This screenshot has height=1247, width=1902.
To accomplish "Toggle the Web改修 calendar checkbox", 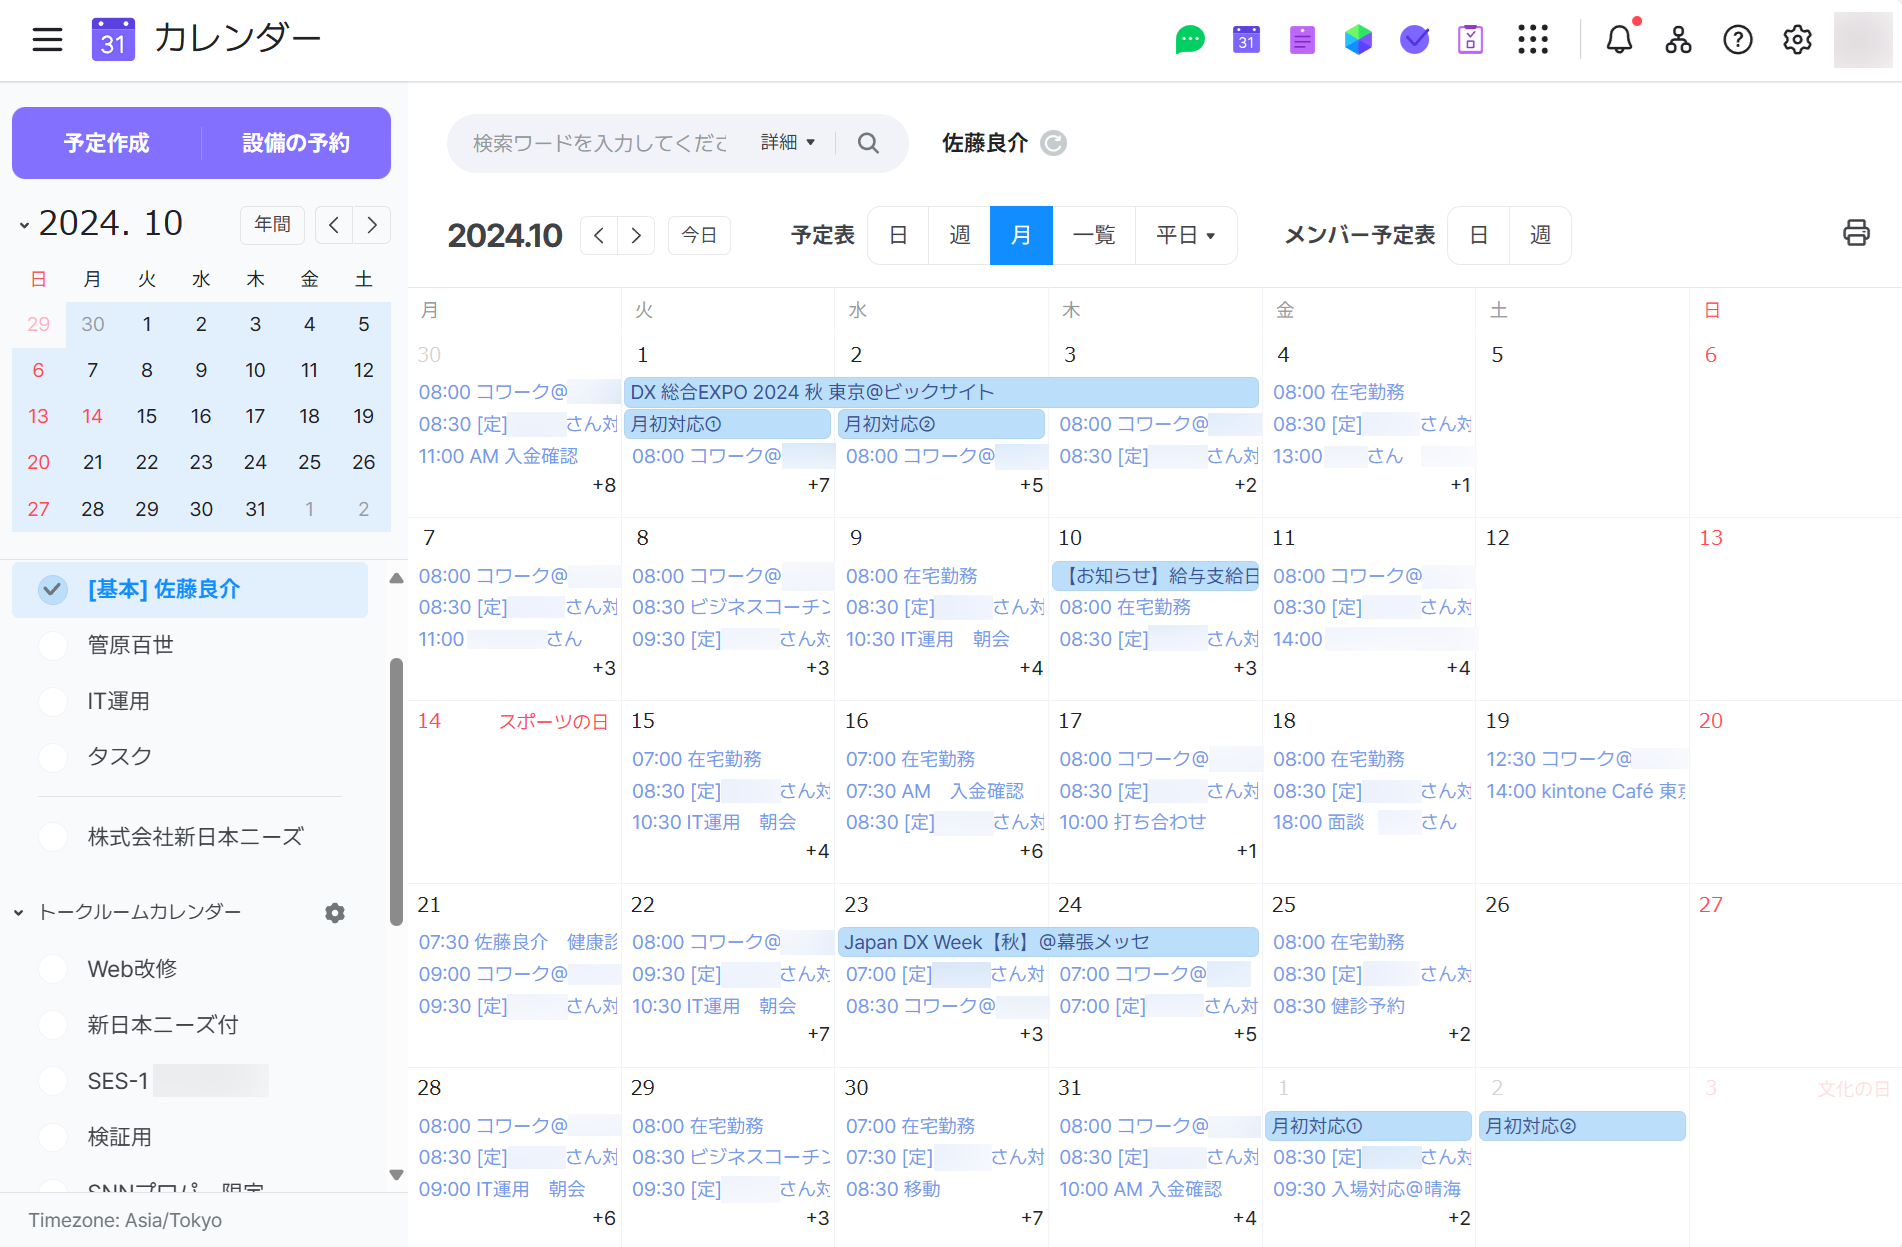I will (x=53, y=969).
